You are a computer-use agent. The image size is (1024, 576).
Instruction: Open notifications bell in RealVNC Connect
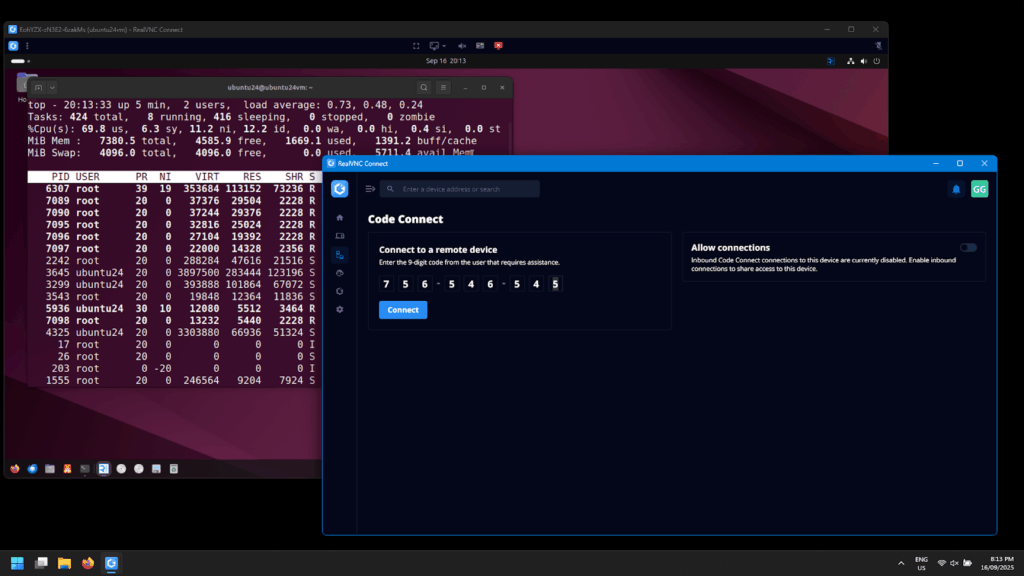click(956, 189)
